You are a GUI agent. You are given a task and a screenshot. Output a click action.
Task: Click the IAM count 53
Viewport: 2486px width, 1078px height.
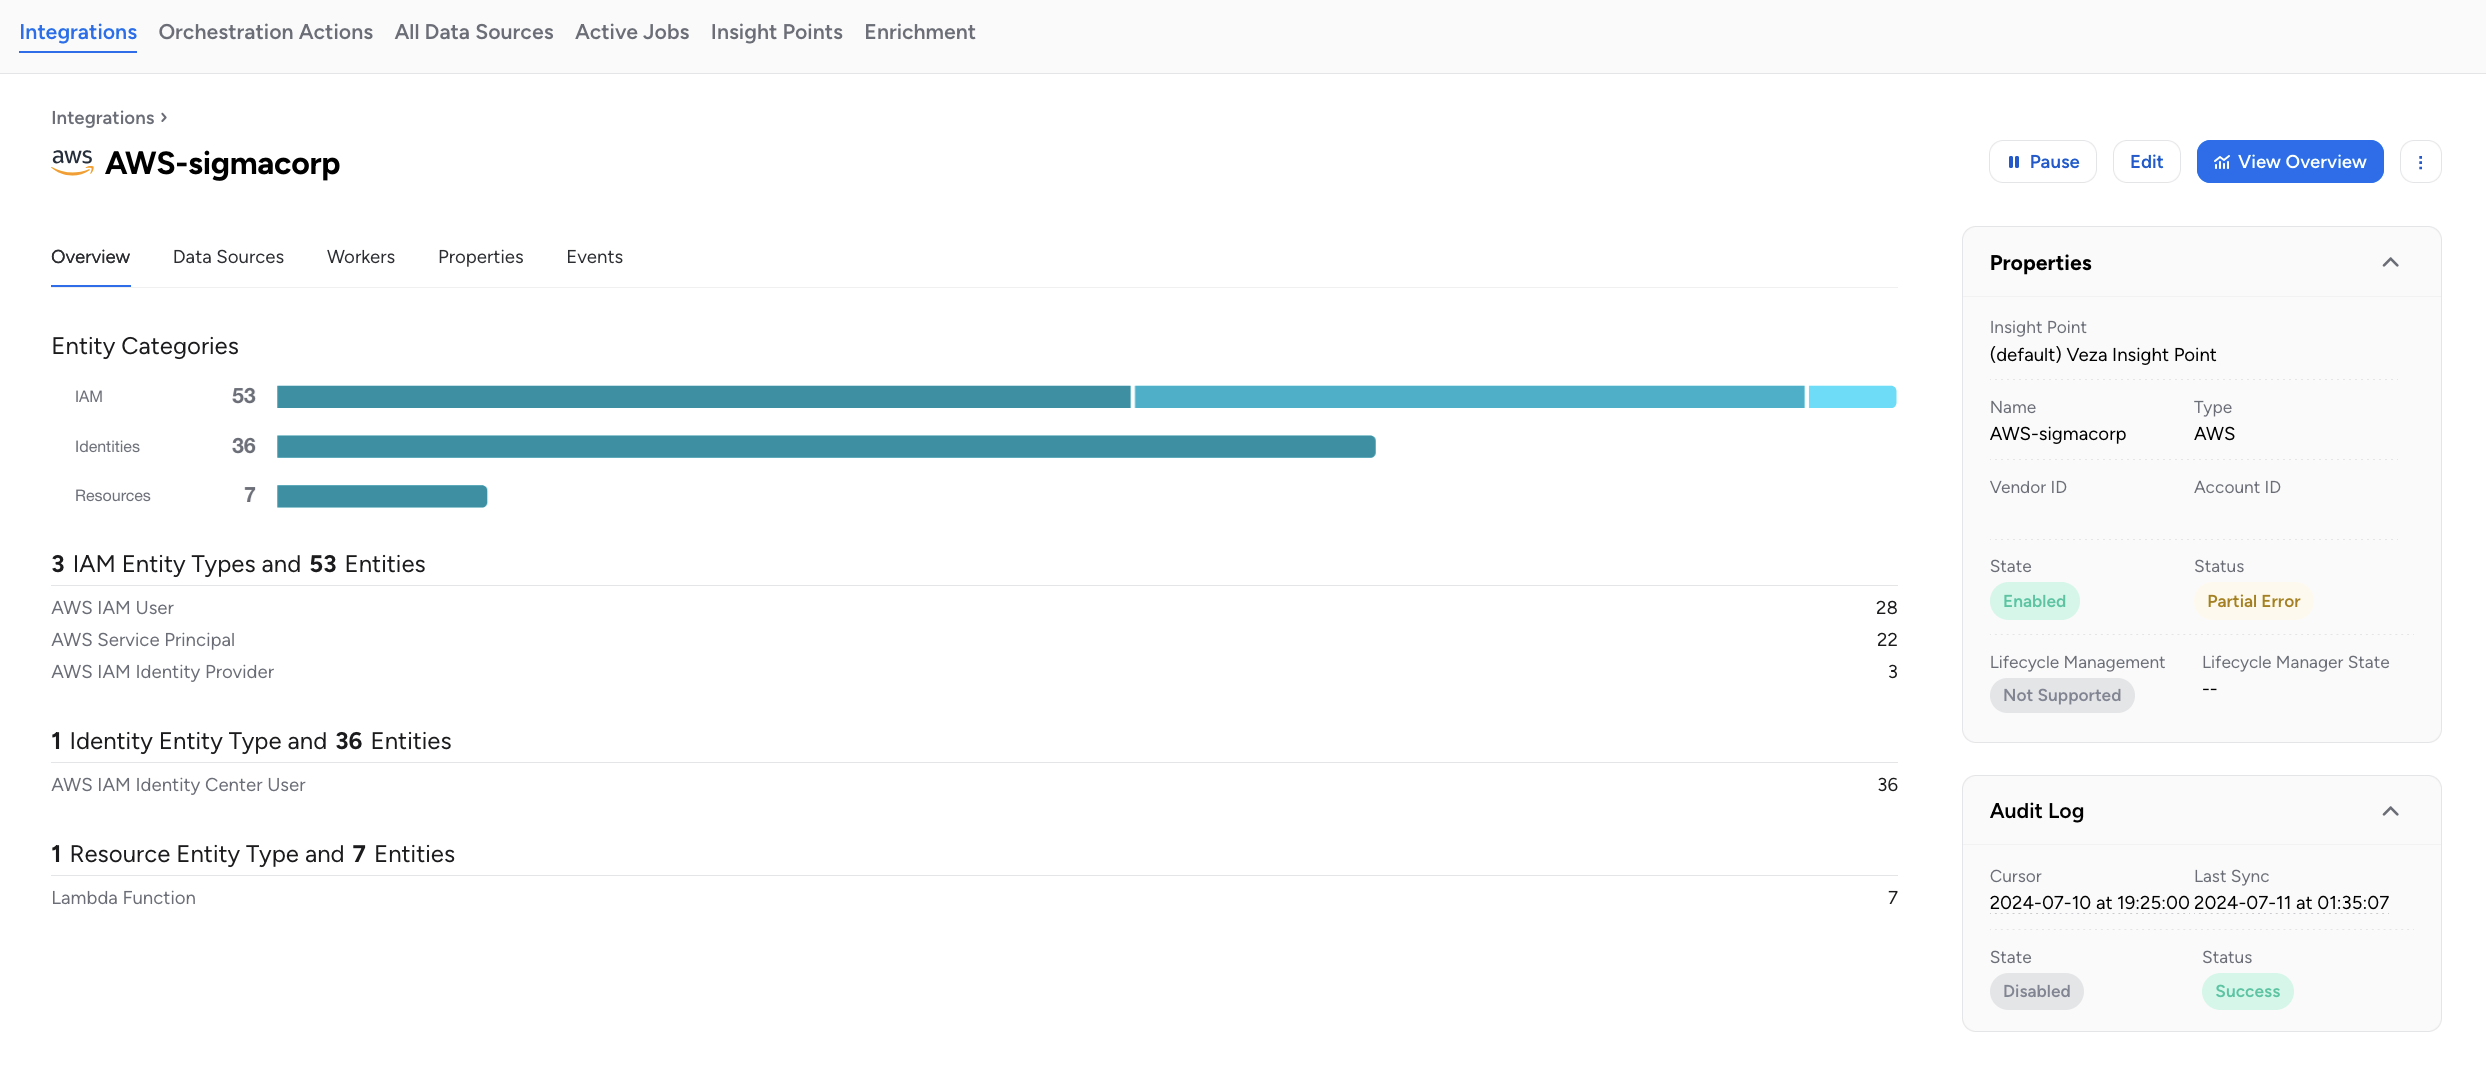(244, 397)
